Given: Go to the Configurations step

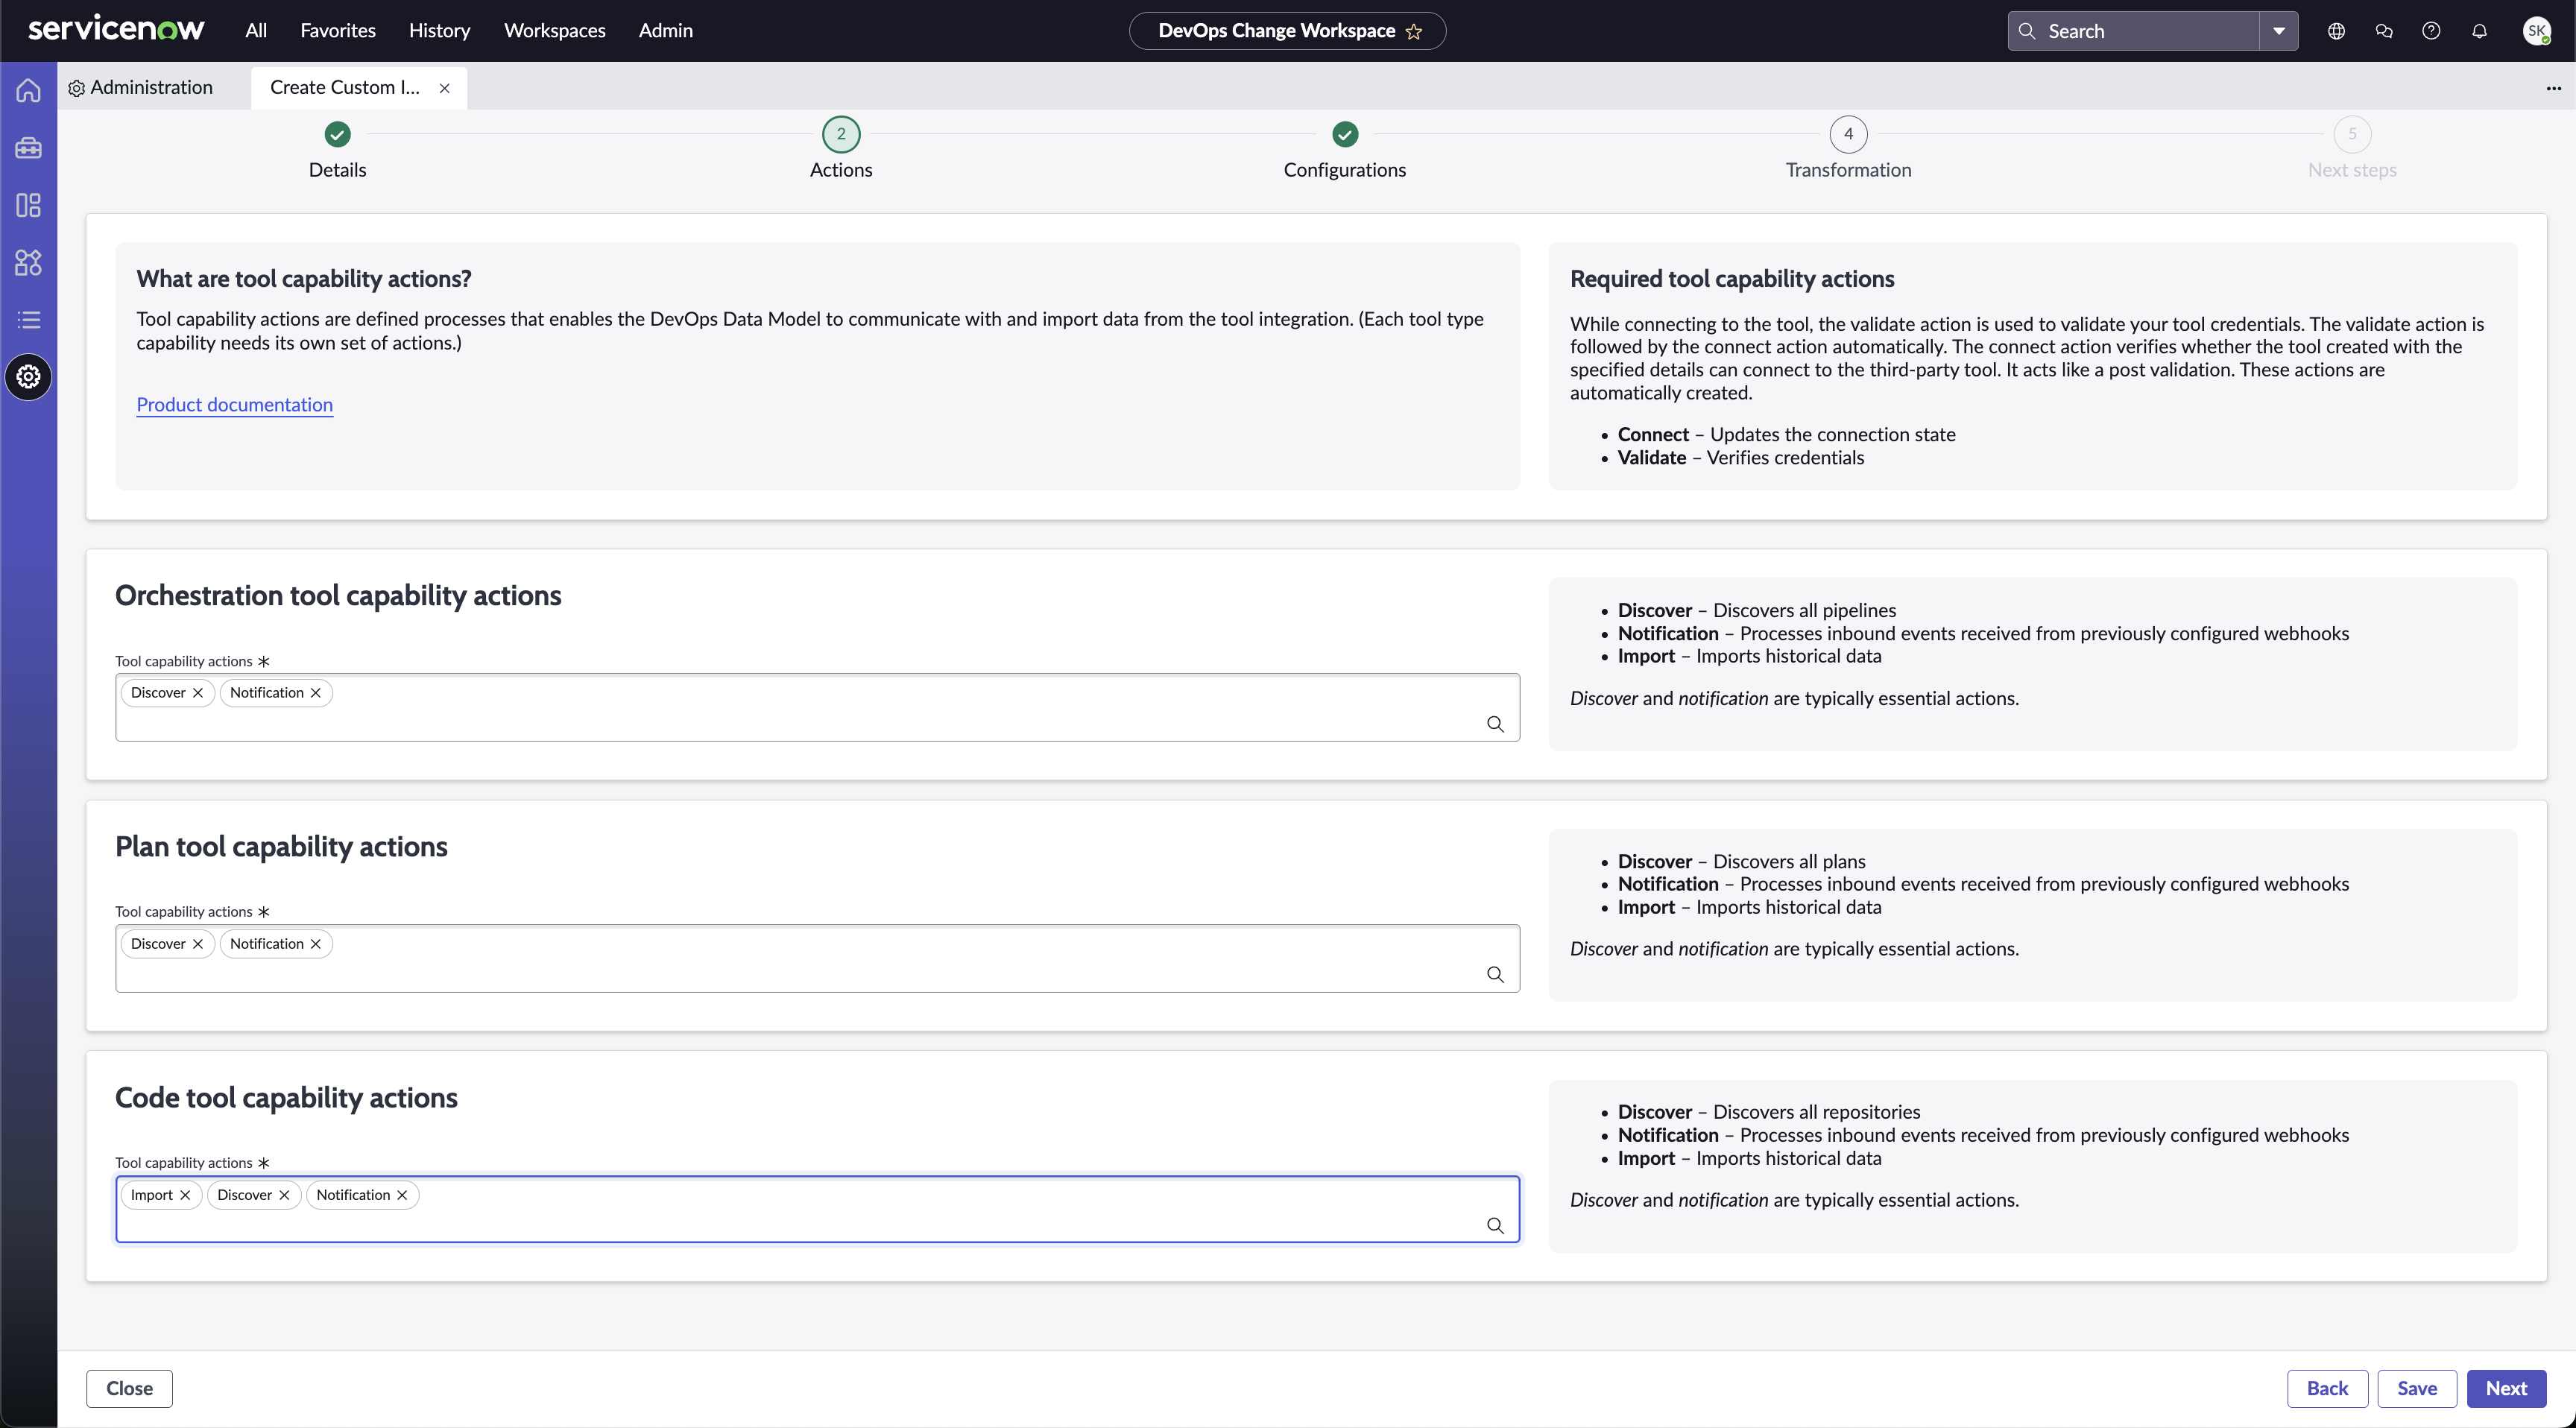Looking at the screenshot, I should pyautogui.click(x=1345, y=151).
